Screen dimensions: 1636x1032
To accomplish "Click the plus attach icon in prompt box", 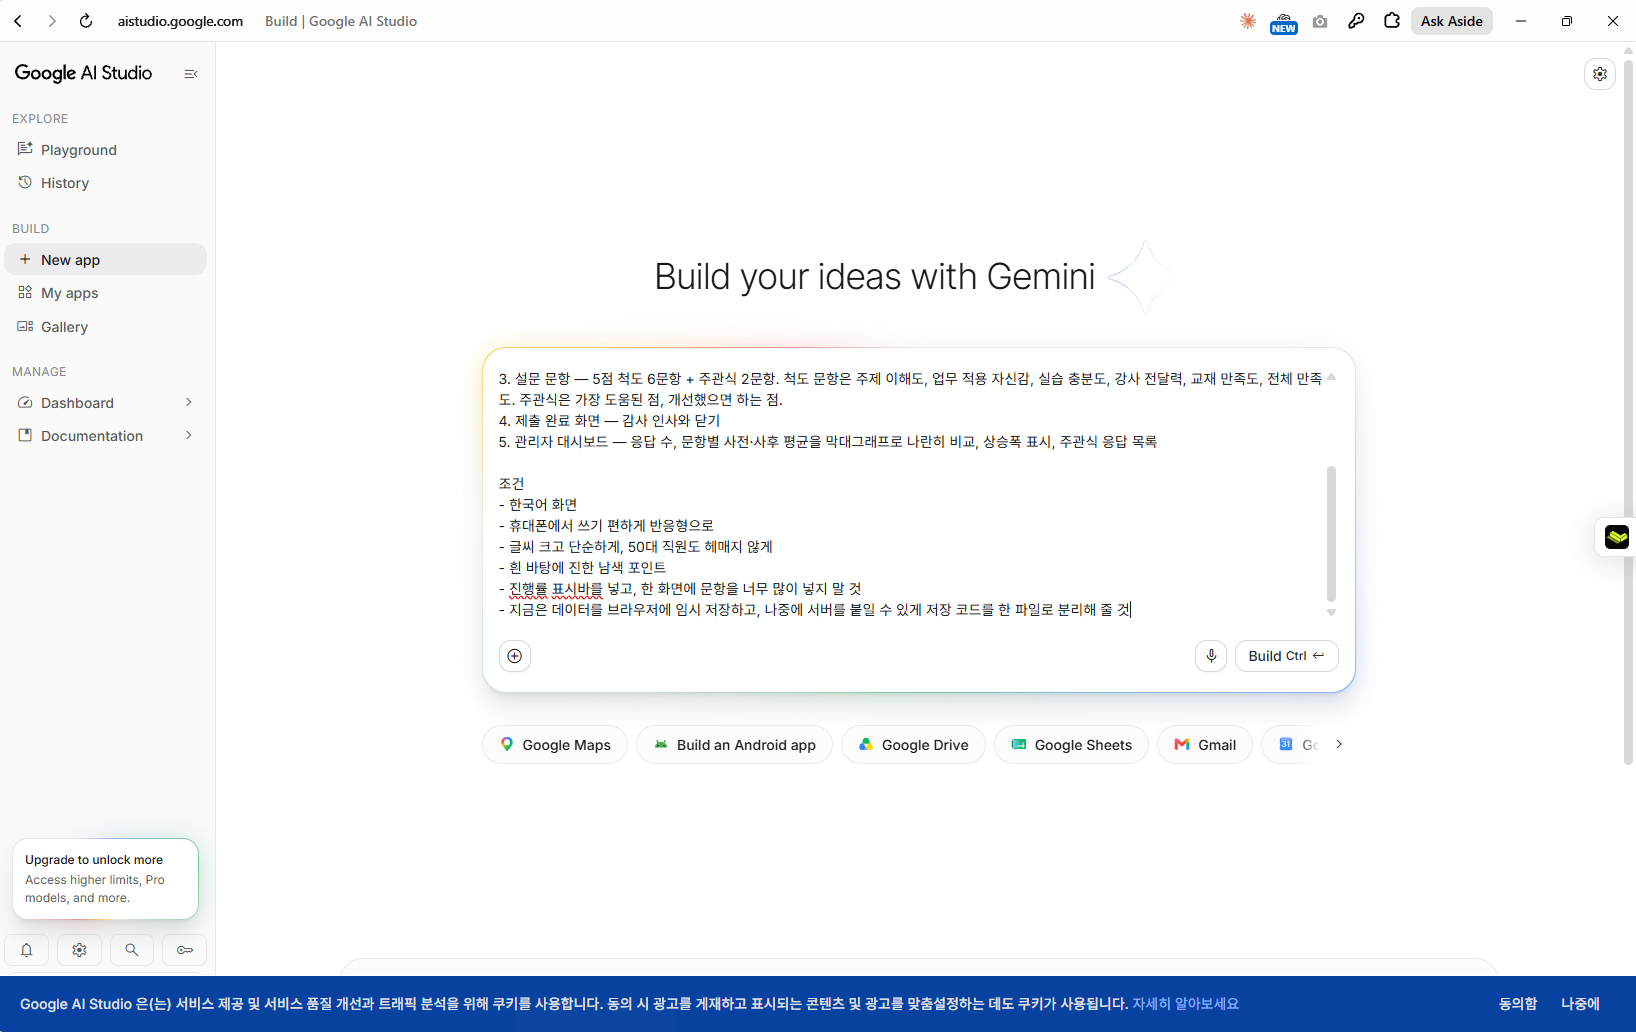I will coord(515,656).
